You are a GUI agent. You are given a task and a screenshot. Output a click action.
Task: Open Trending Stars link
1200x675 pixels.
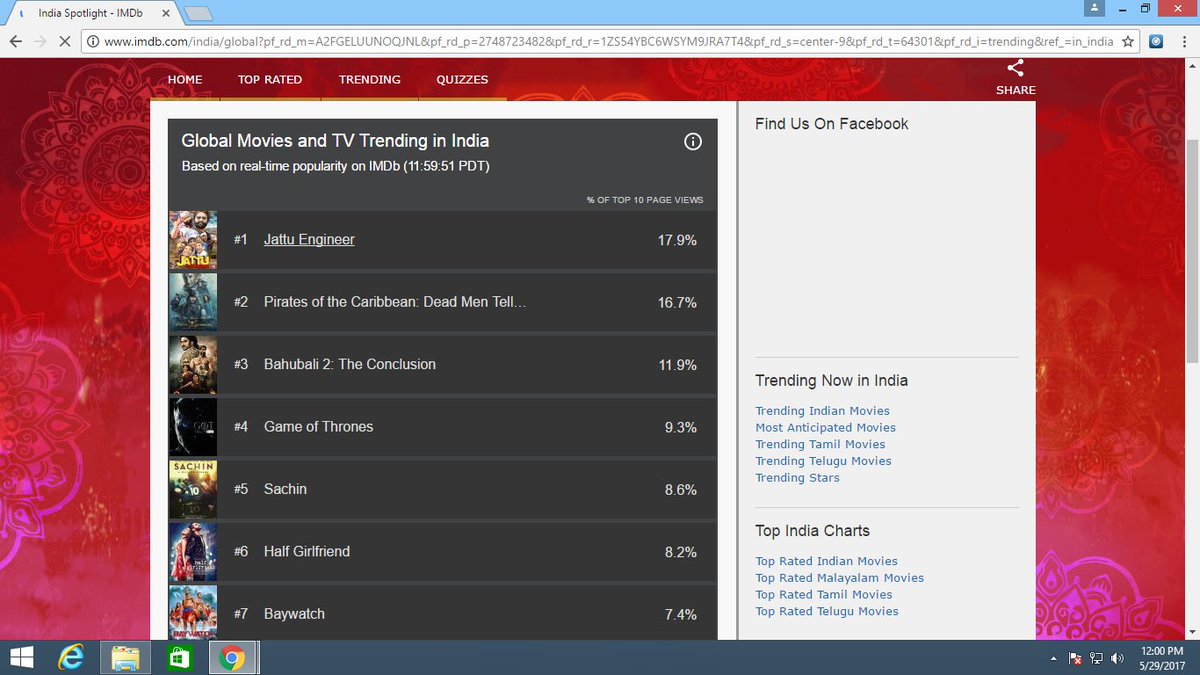click(797, 478)
